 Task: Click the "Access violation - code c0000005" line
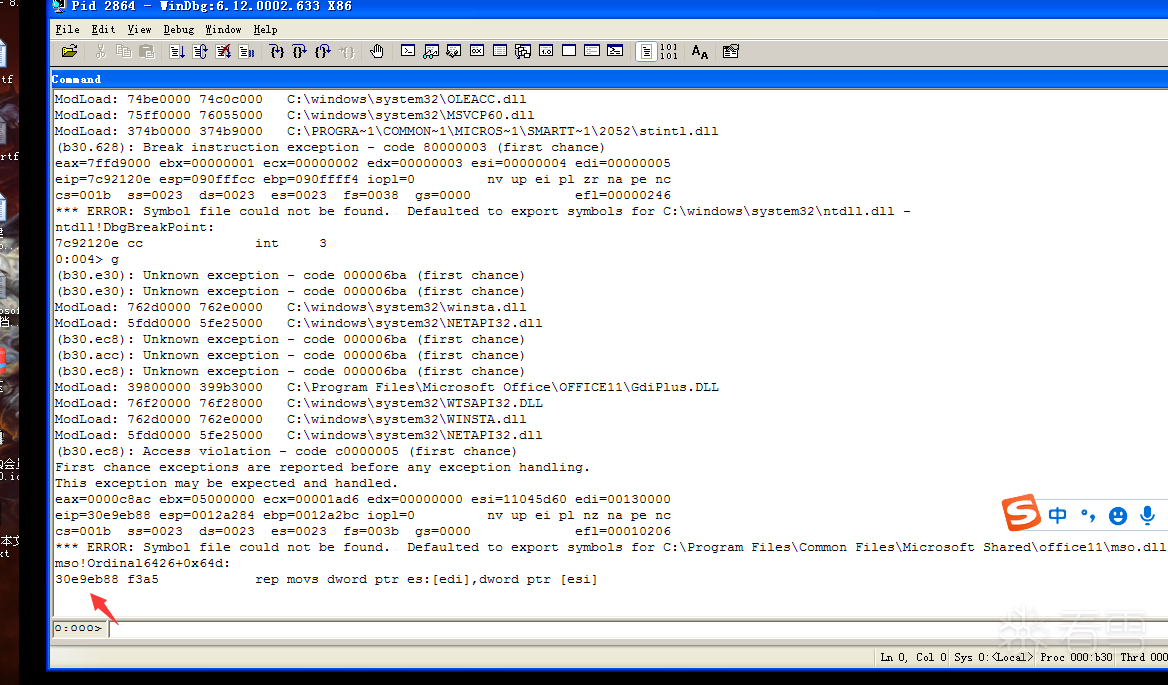click(x=286, y=451)
